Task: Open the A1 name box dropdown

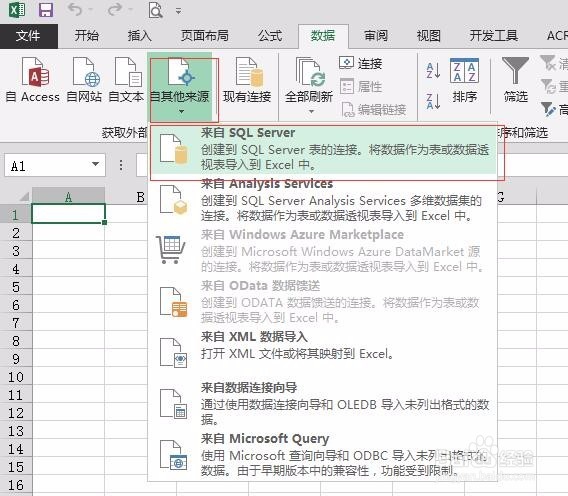Action: (96, 164)
